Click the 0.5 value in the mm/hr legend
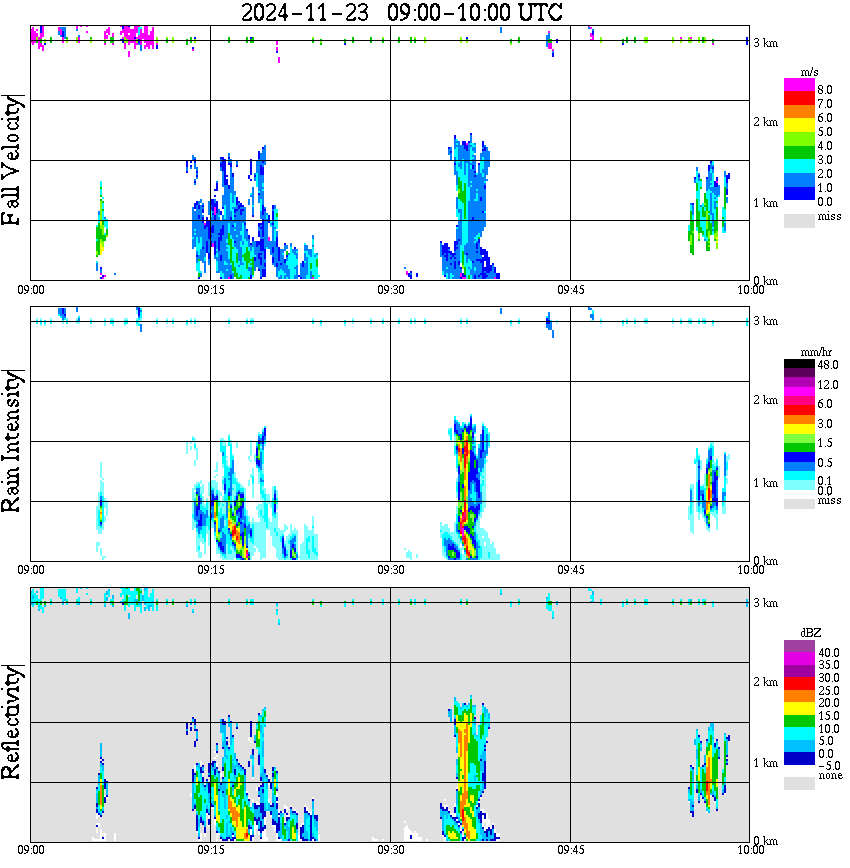 click(x=825, y=463)
